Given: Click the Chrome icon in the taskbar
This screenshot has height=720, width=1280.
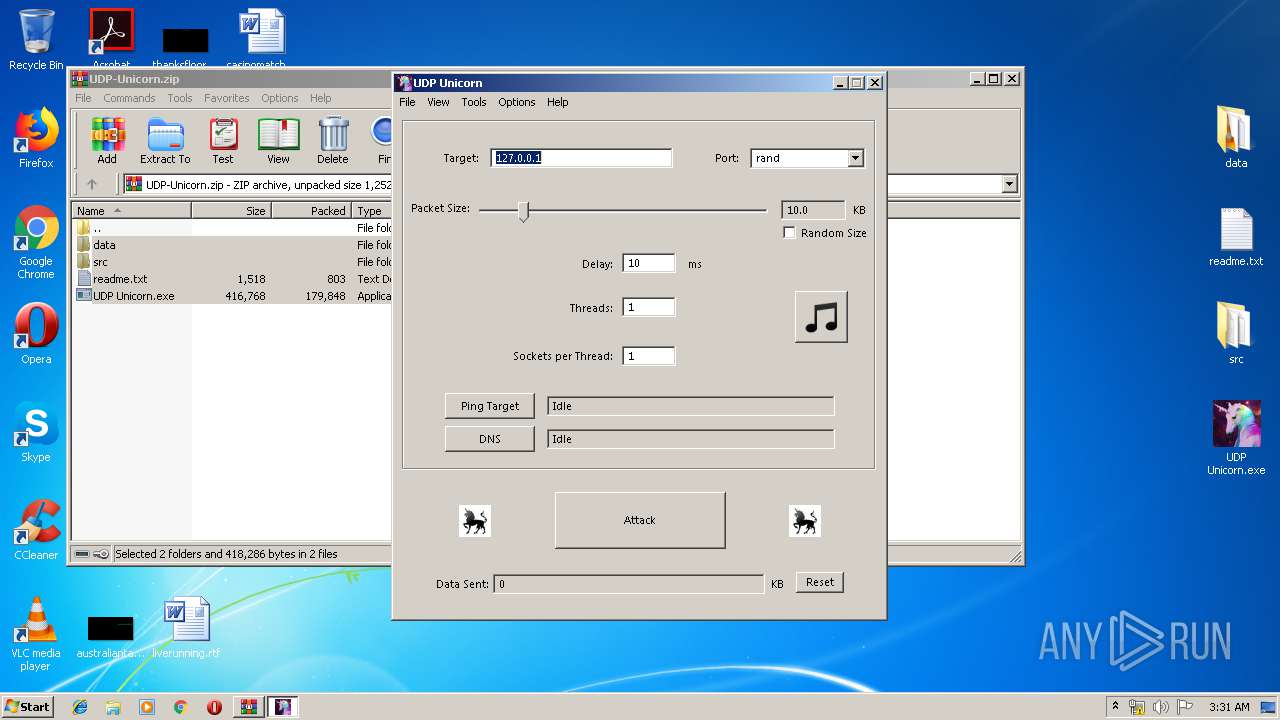Looking at the screenshot, I should pyautogui.click(x=180, y=707).
